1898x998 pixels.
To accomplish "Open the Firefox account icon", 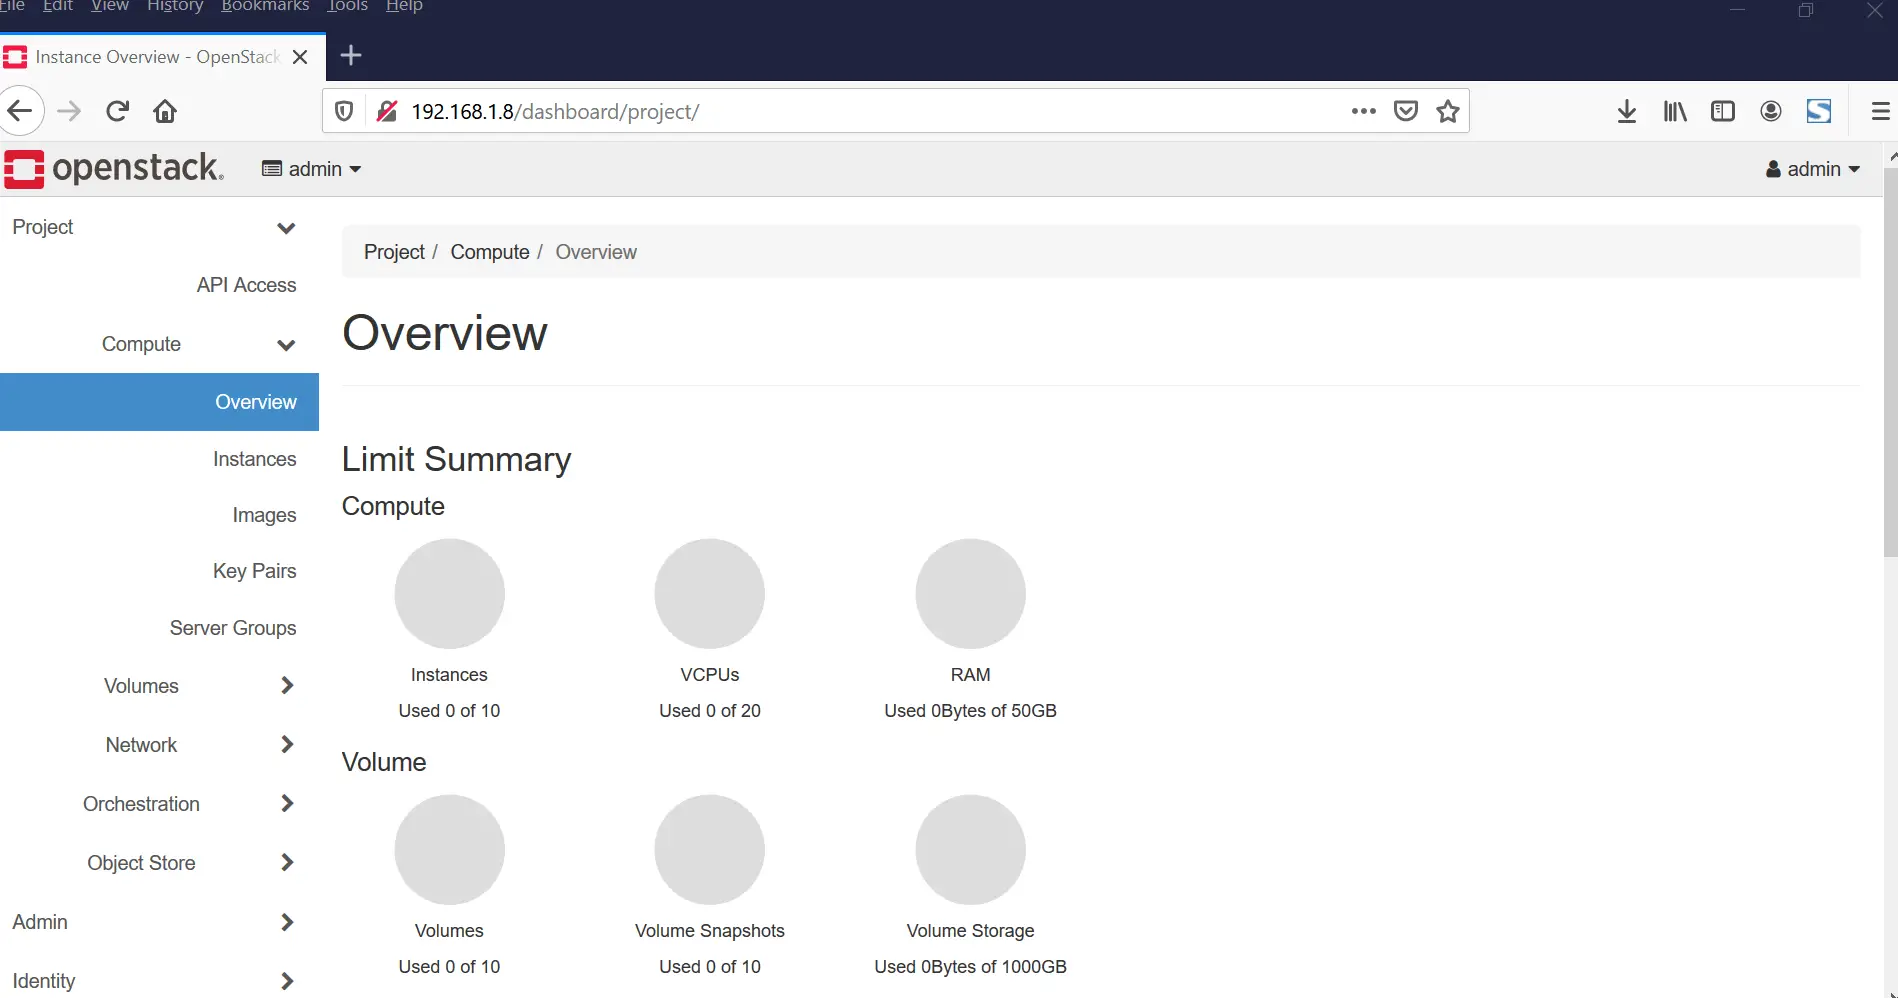I will 1771,111.
